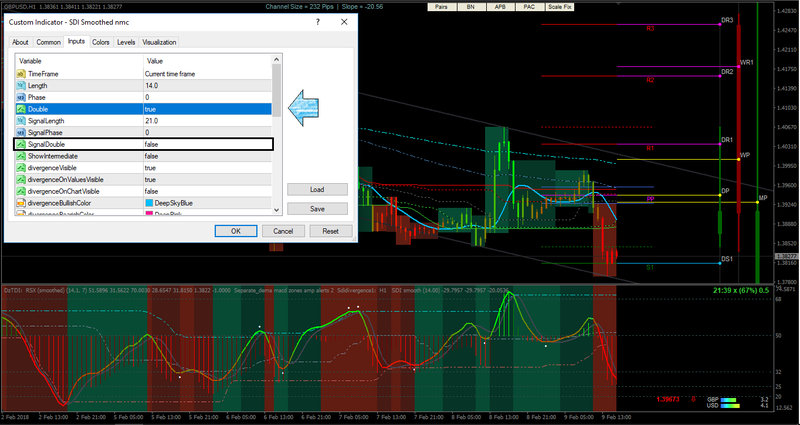800x425 pixels.
Task: Switch to the Colors tab
Action: (x=101, y=42)
